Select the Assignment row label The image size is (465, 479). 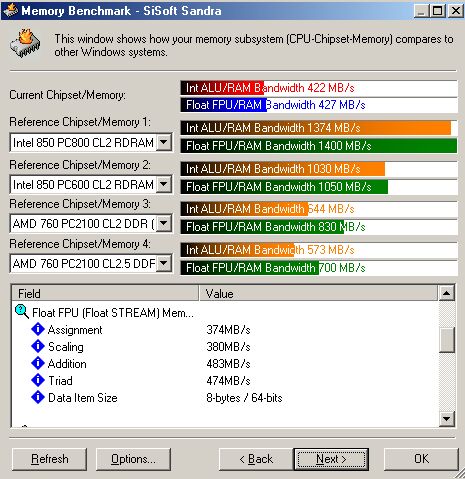[x=75, y=330]
